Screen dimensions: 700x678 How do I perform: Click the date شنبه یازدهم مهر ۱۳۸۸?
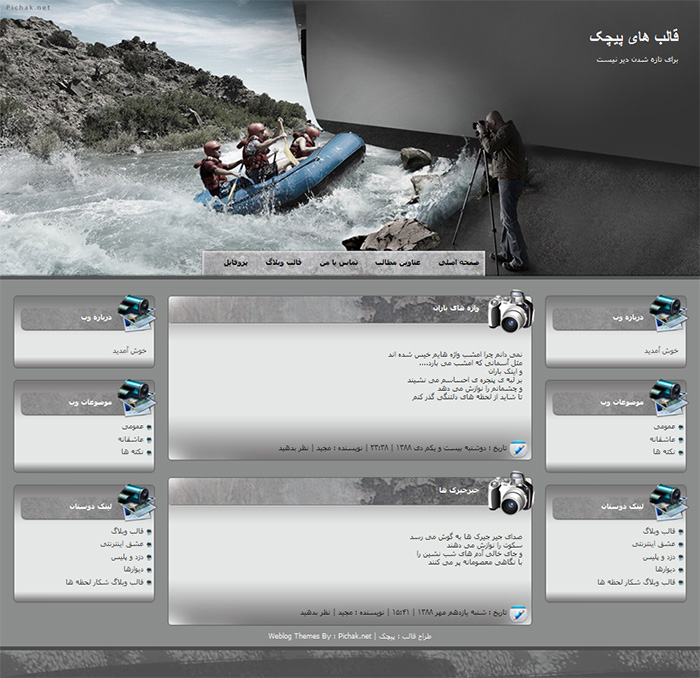[451, 612]
